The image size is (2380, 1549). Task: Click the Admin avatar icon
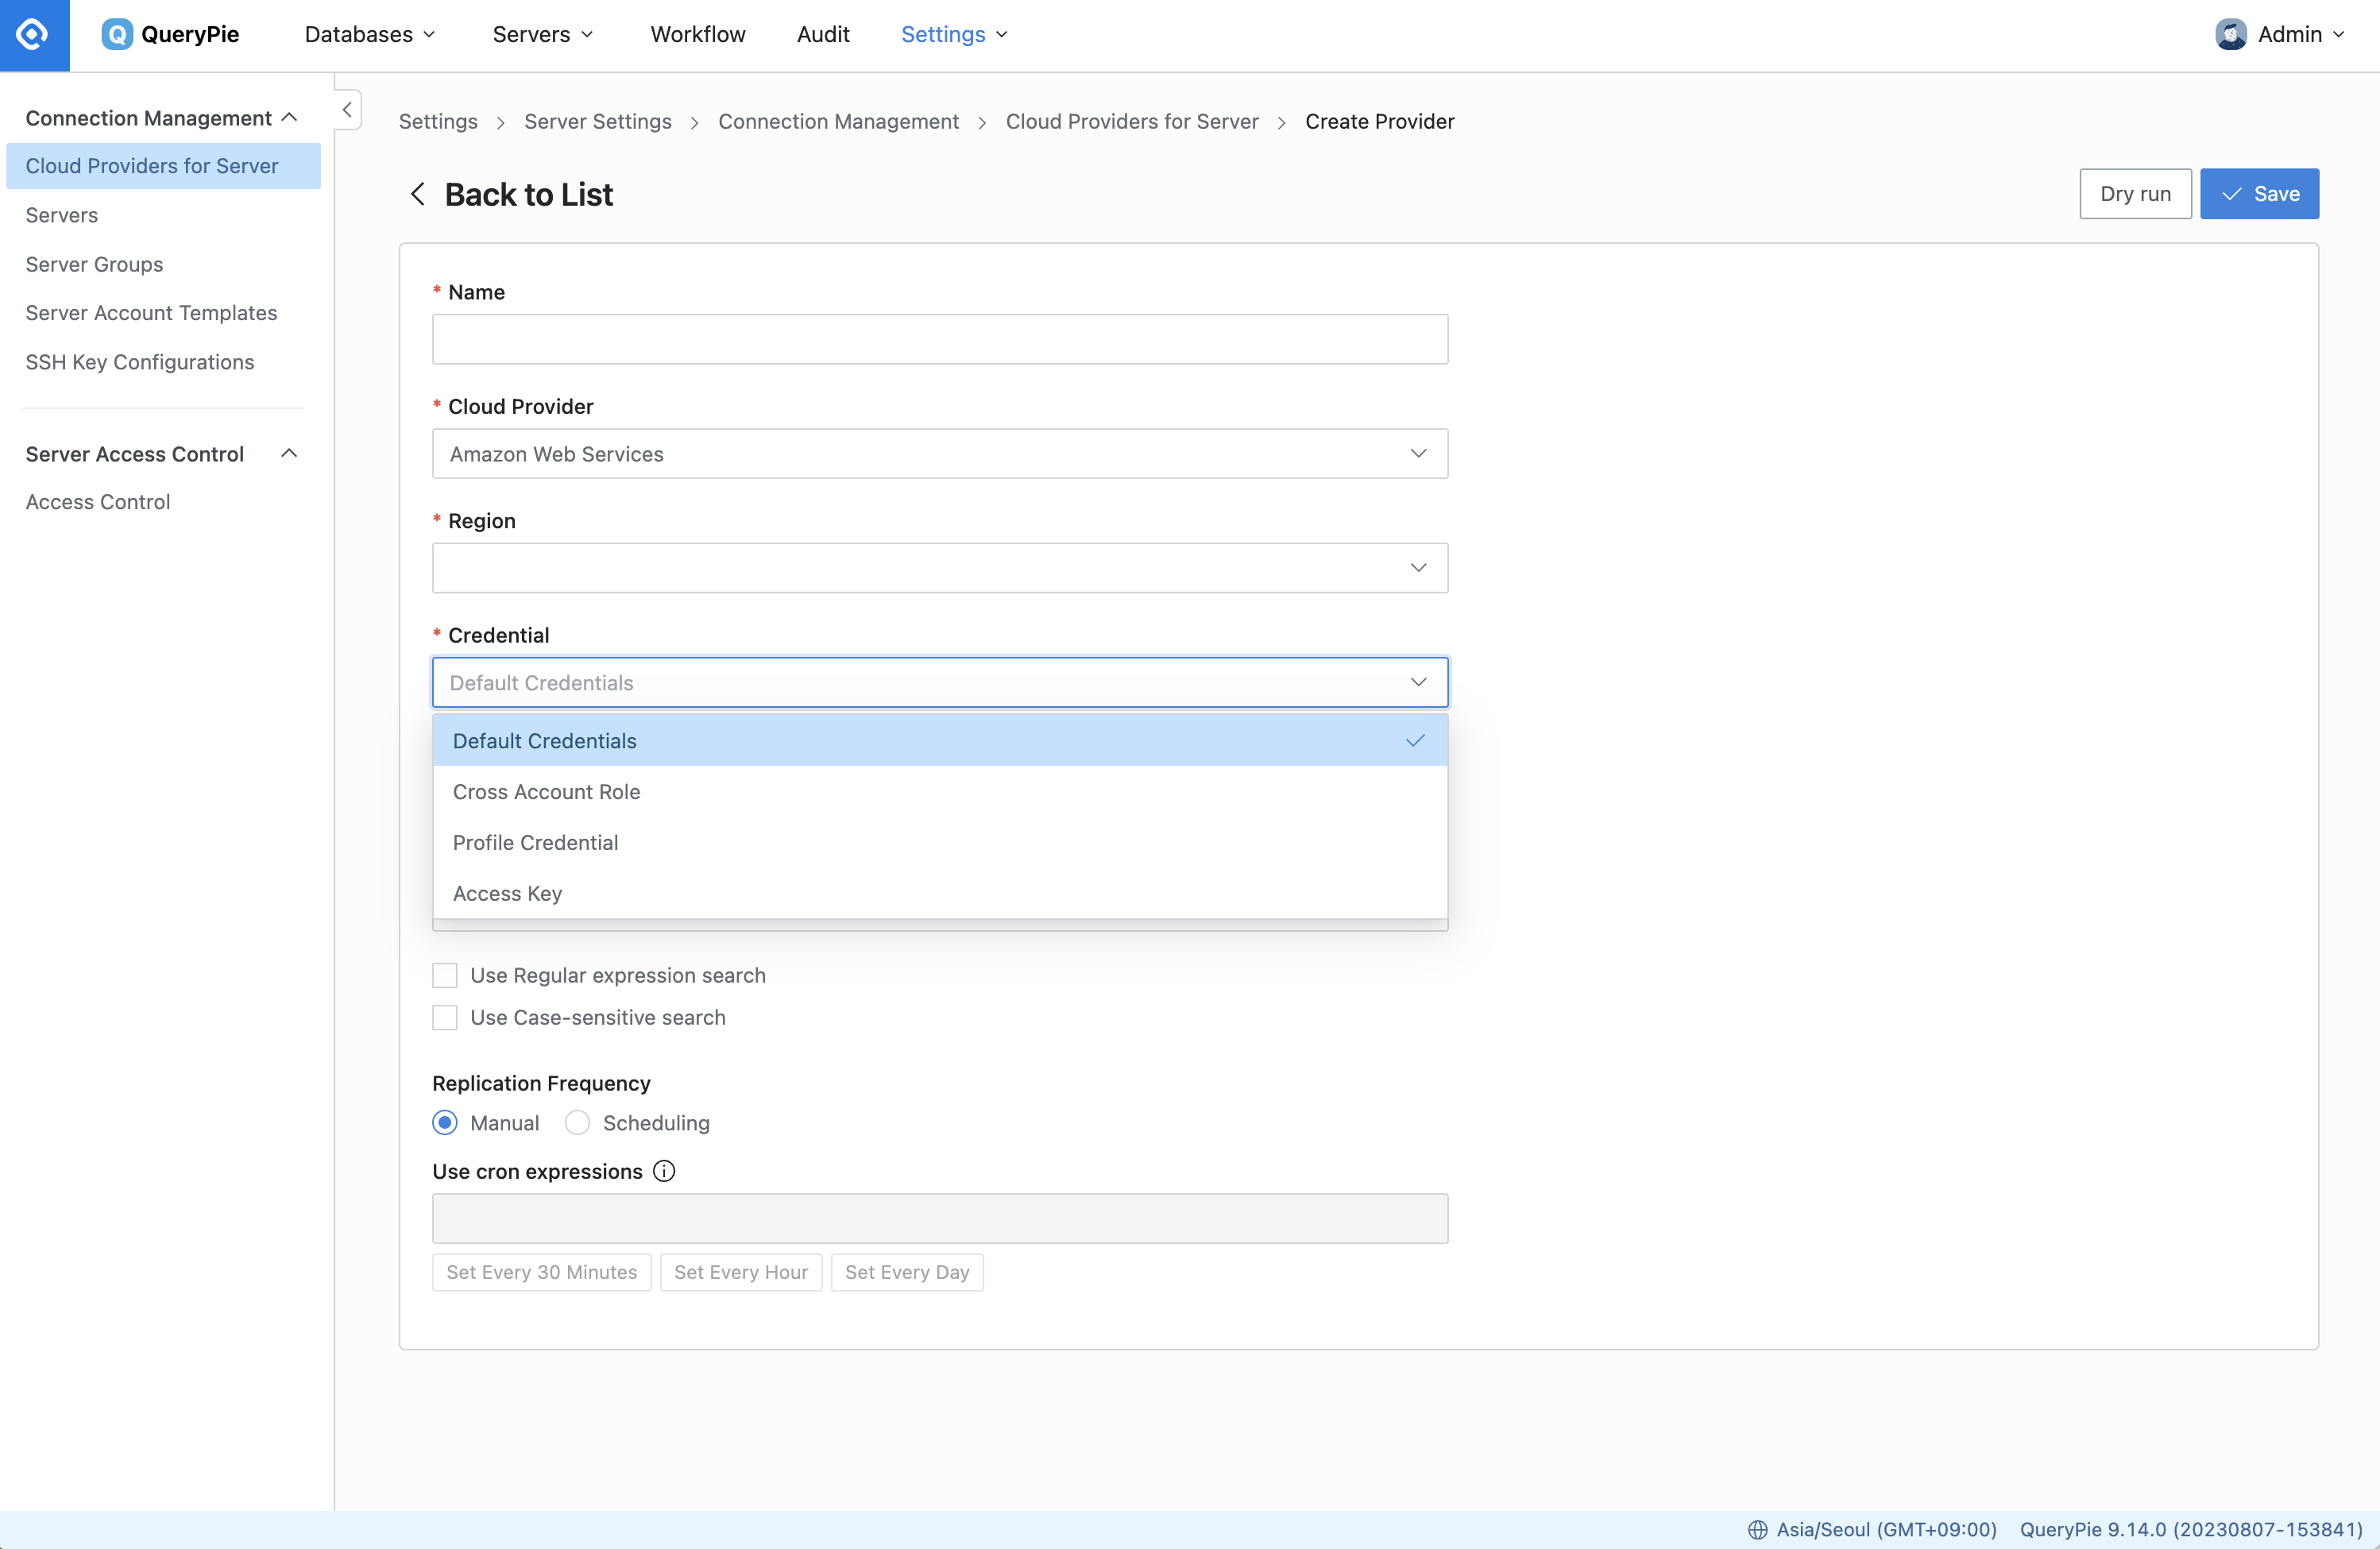click(x=2230, y=35)
